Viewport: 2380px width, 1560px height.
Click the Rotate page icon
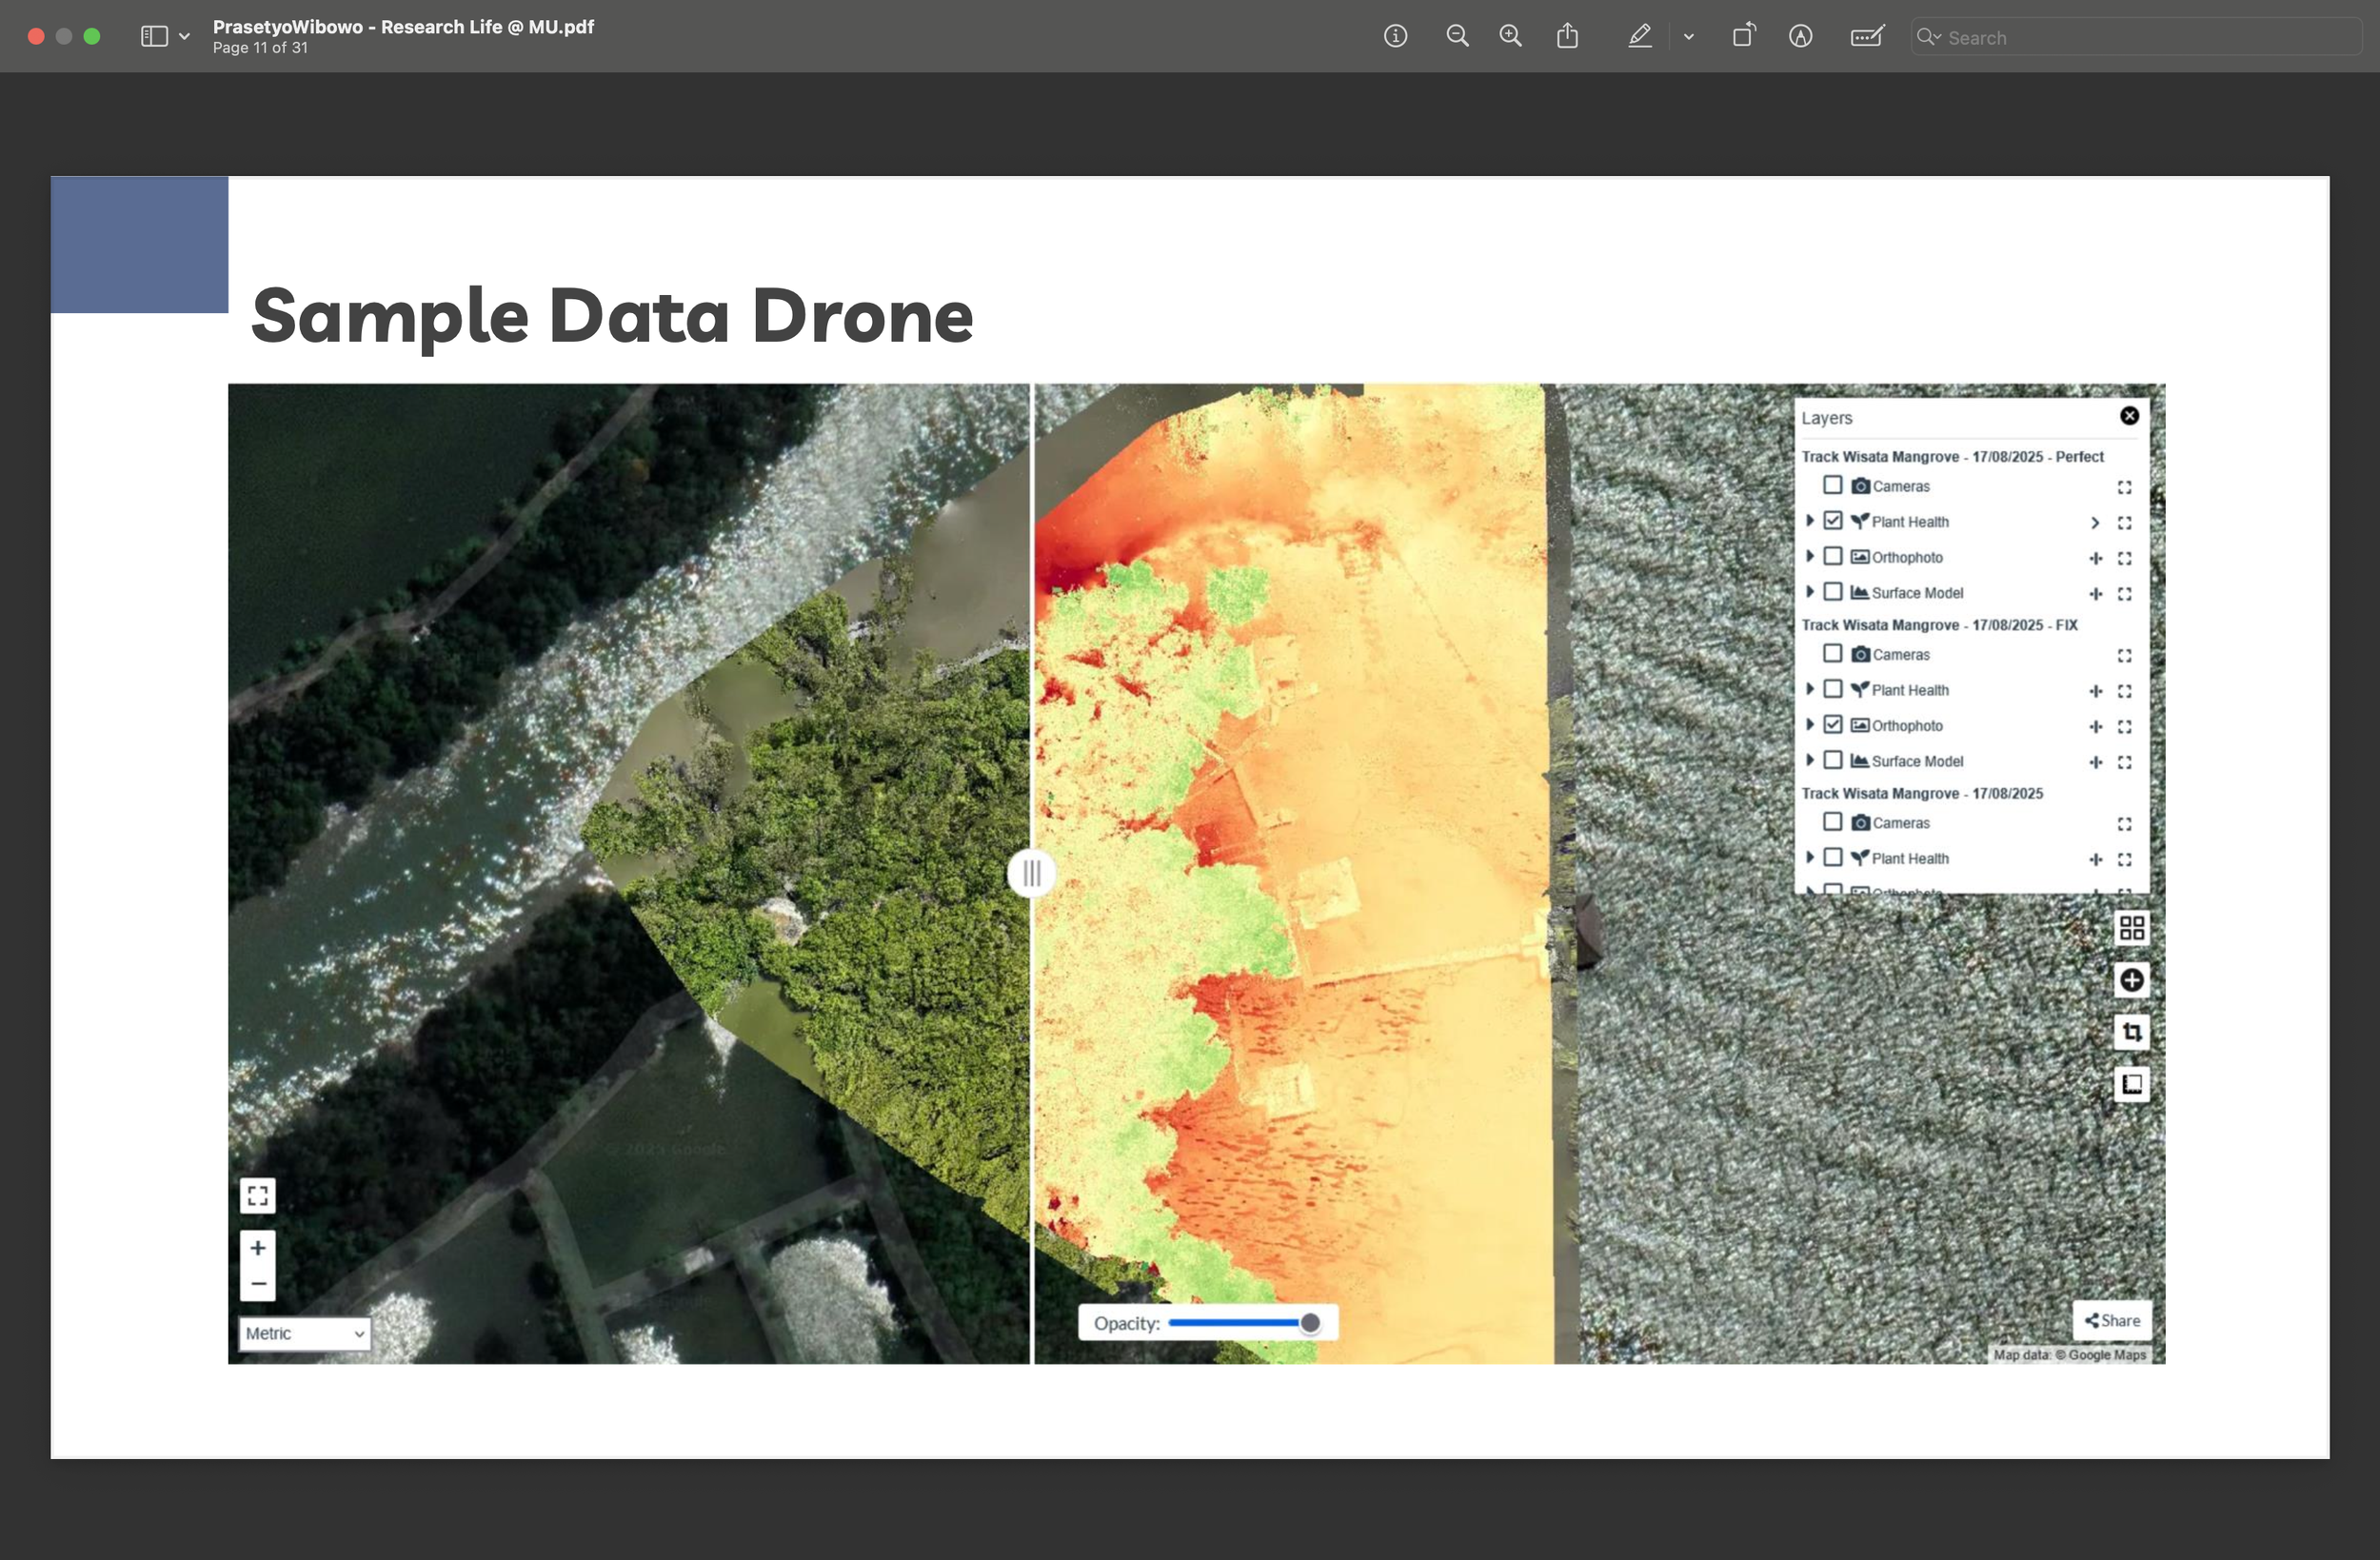(x=1743, y=37)
